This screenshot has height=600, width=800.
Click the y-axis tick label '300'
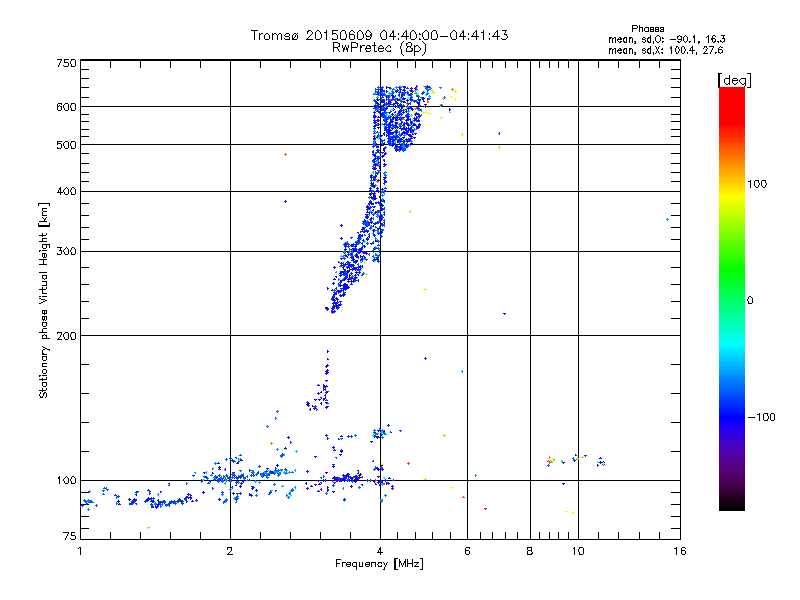(x=66, y=252)
